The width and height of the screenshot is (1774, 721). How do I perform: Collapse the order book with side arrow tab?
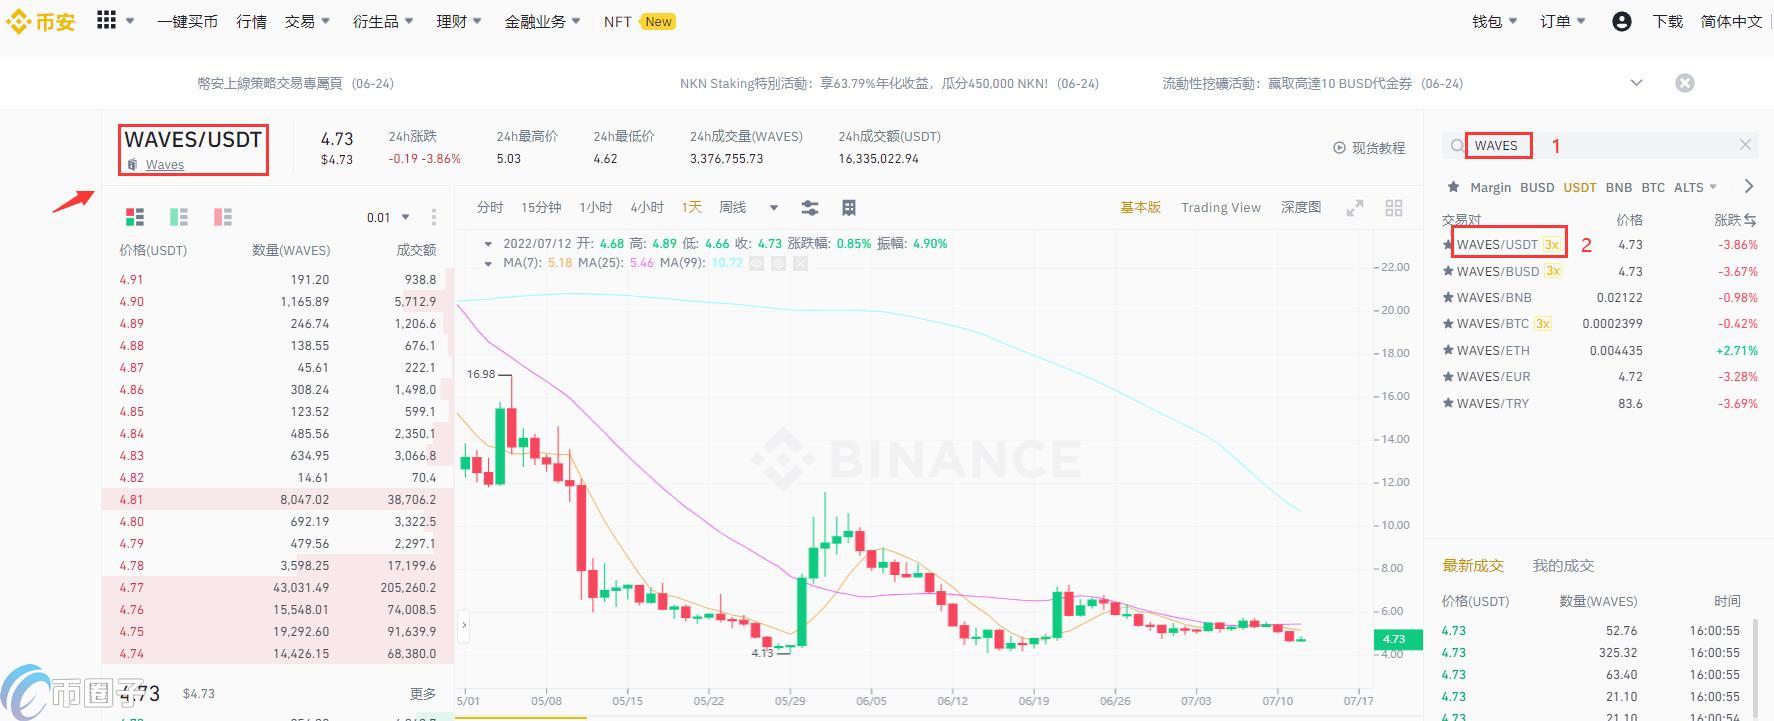[463, 626]
